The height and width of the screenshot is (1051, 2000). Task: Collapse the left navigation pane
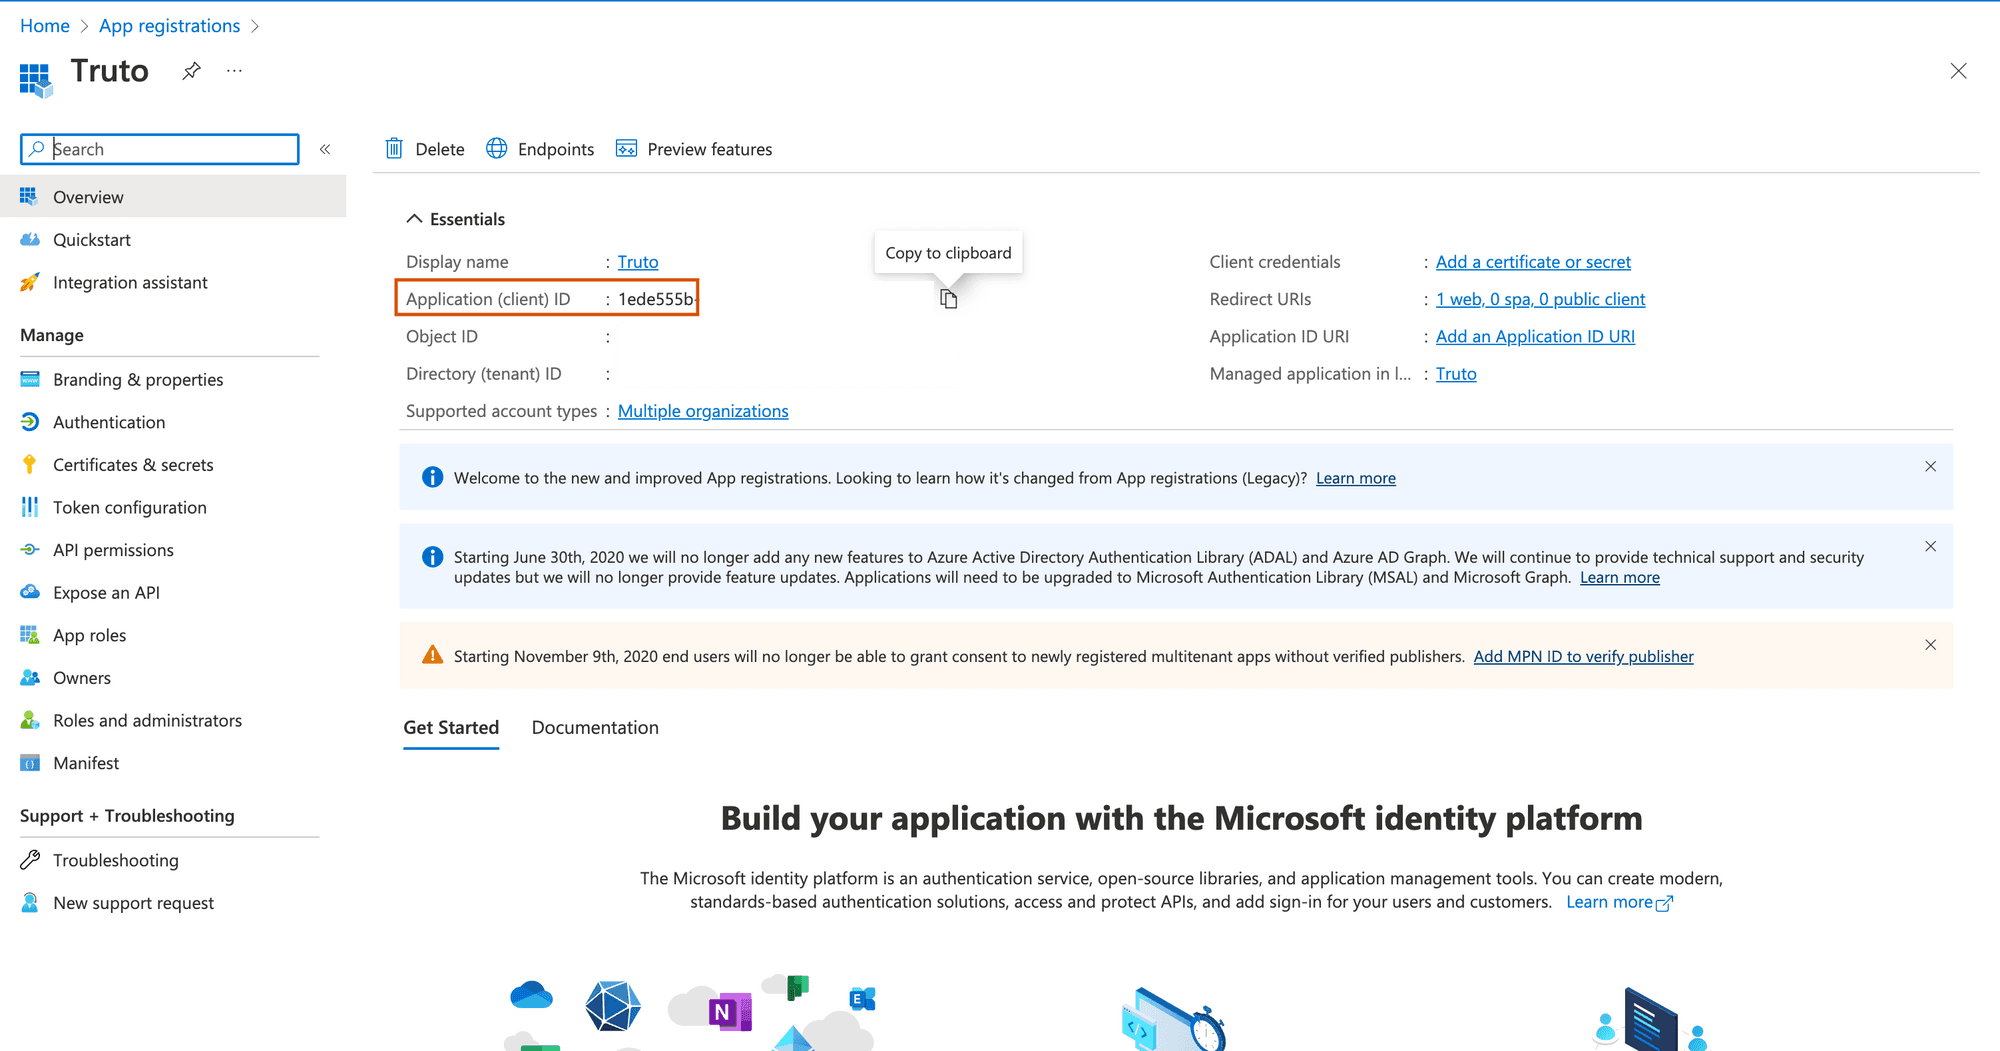(x=325, y=148)
